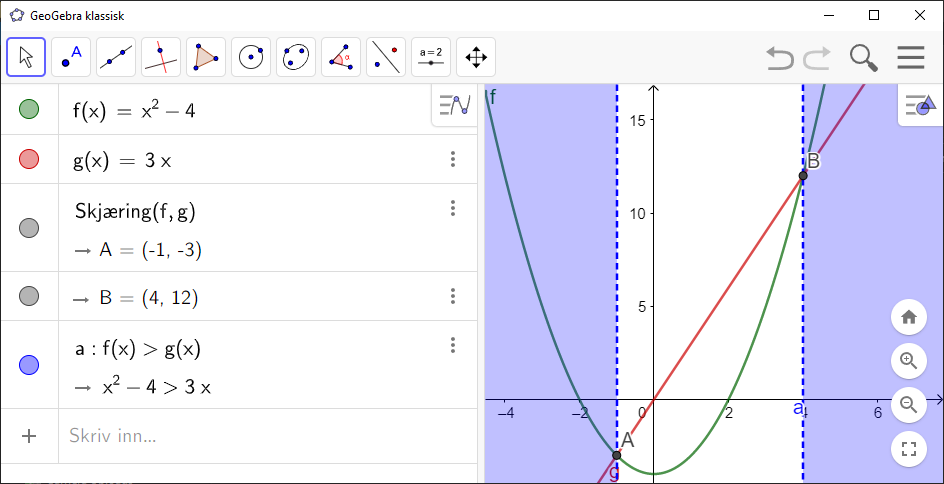Image resolution: width=944 pixels, height=484 pixels.
Task: Zoom in on the graph
Action: tap(908, 361)
